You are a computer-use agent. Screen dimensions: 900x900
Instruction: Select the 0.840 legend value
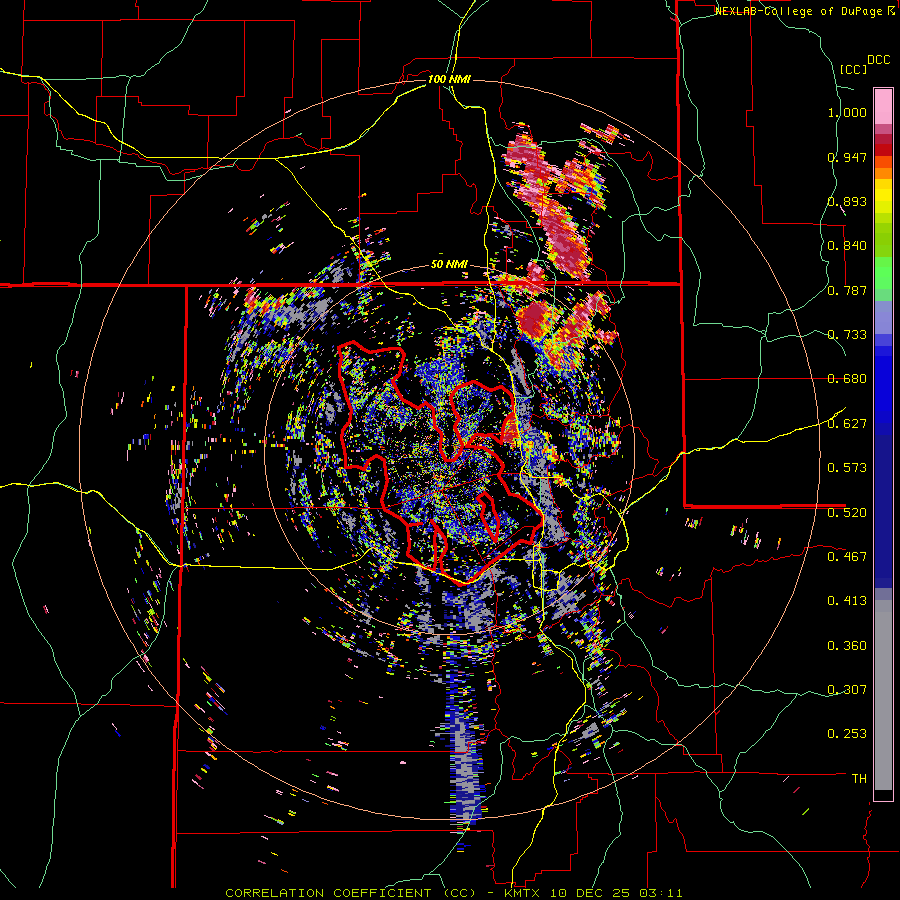point(847,246)
